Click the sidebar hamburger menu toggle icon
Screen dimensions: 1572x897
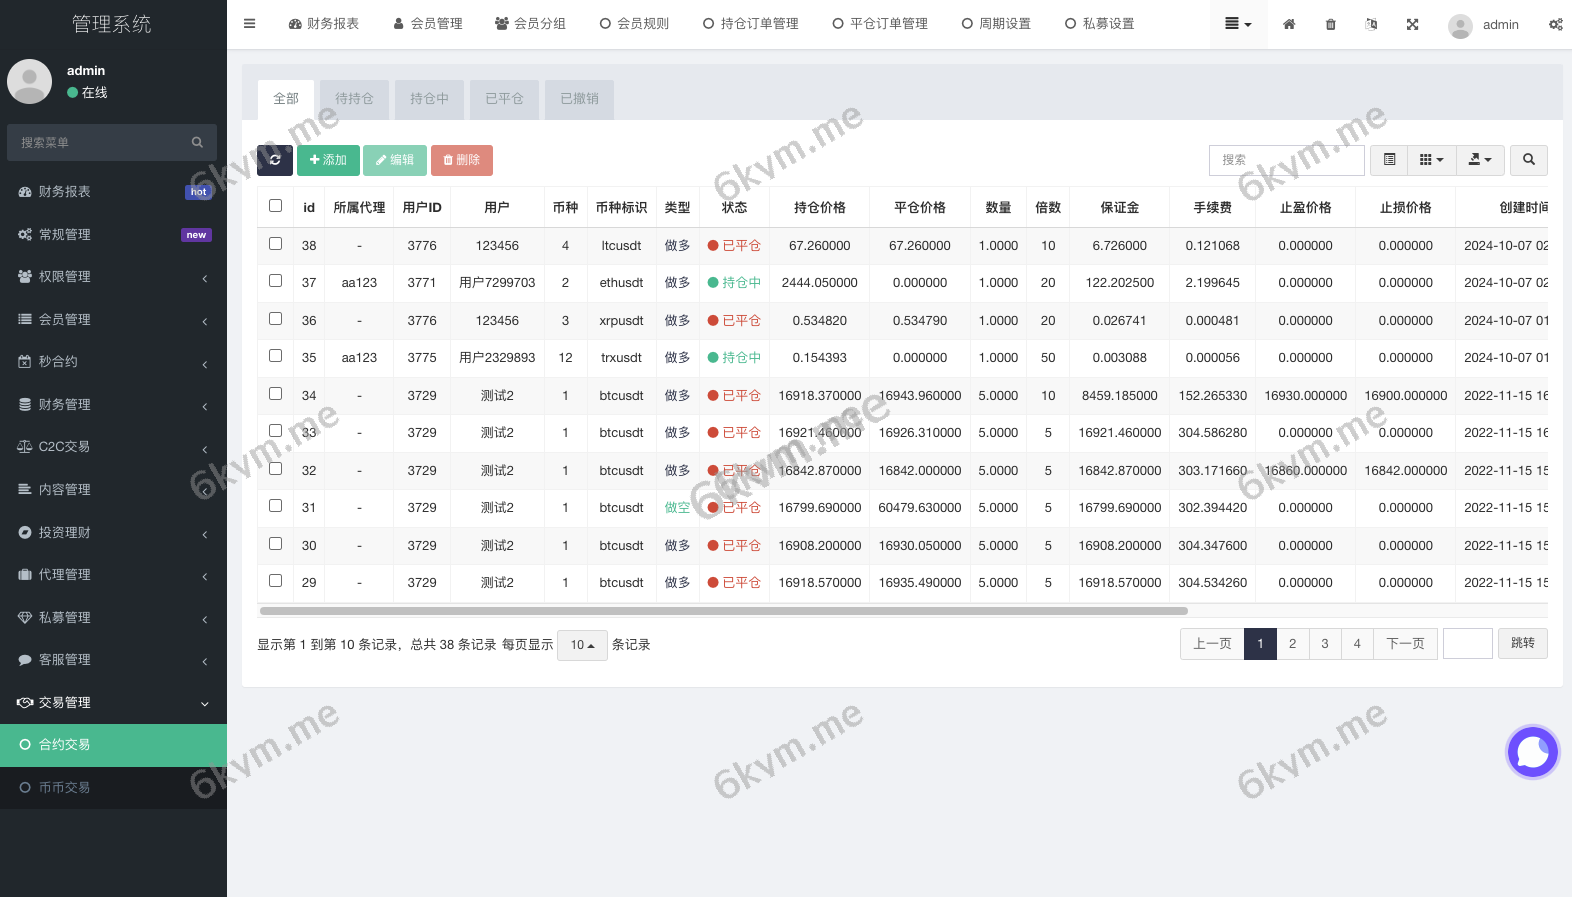(249, 24)
